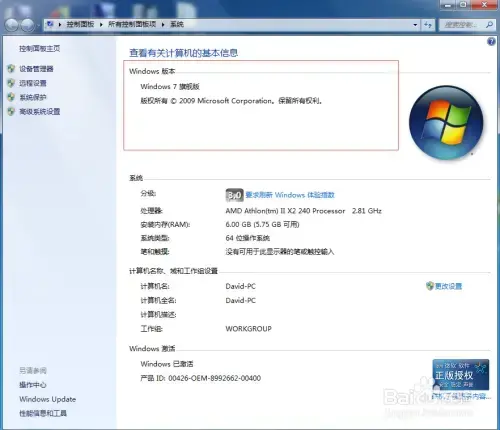Open 系统保护 link
The height and width of the screenshot is (430, 500).
pyautogui.click(x=33, y=97)
